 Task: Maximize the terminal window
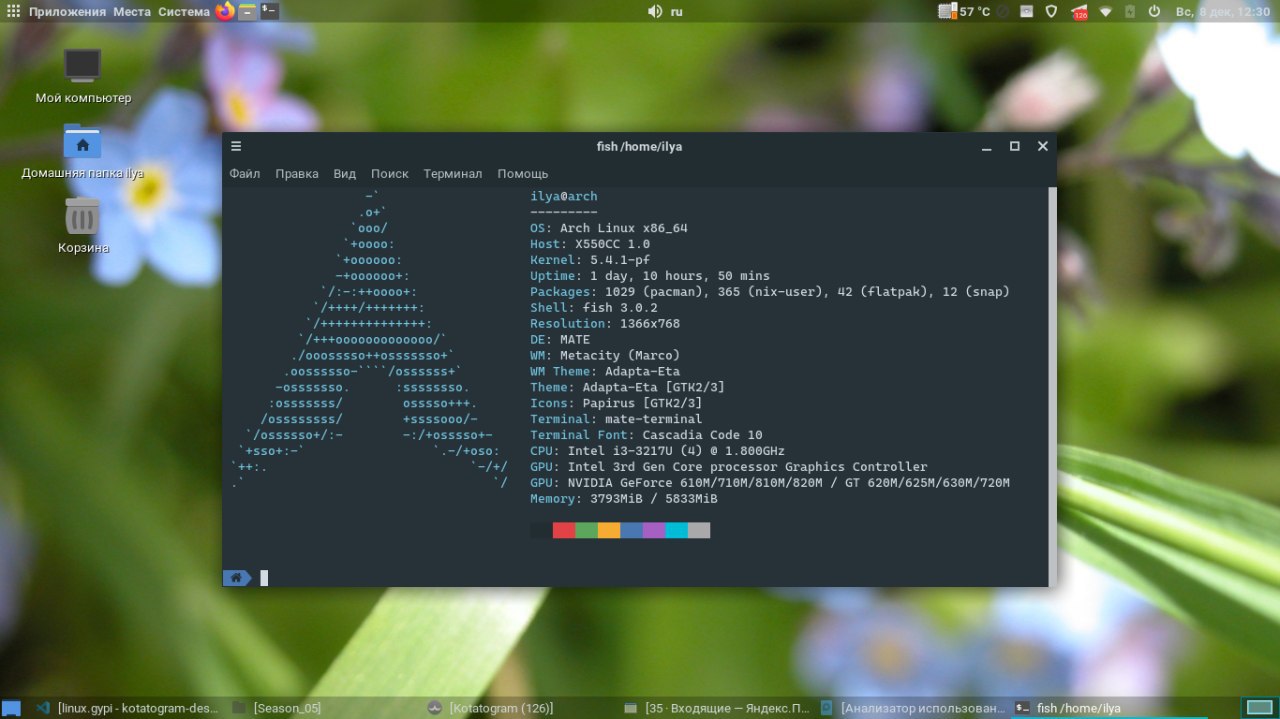(1014, 146)
